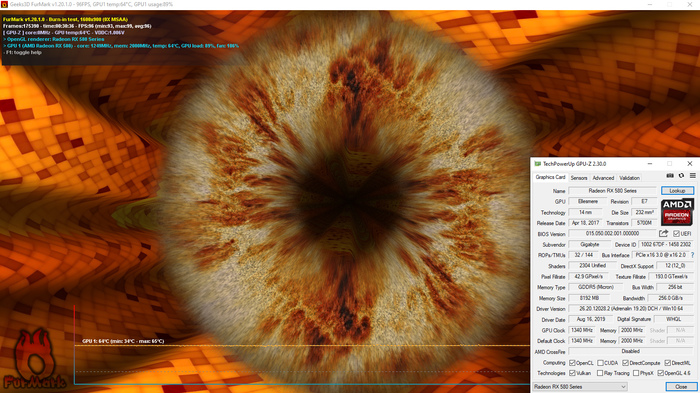
Task: Click the GPU Clock 1340 MHz value
Action: (x=582, y=330)
